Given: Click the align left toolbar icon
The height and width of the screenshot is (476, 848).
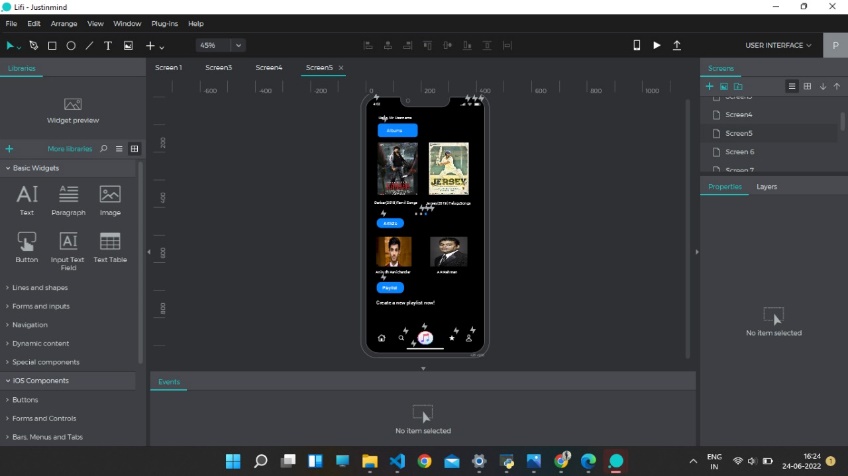Looking at the screenshot, I should point(368,45).
